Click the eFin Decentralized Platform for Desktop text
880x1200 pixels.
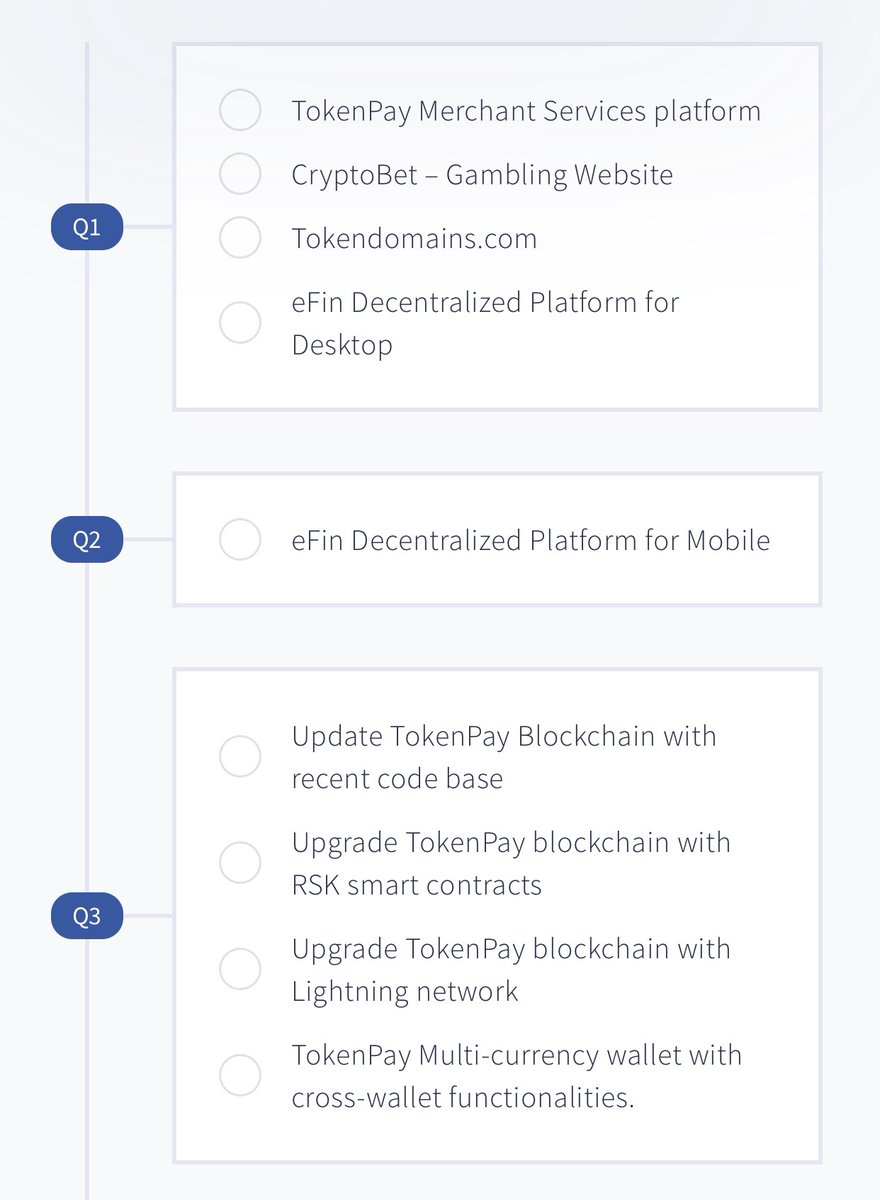pyautogui.click(x=485, y=323)
